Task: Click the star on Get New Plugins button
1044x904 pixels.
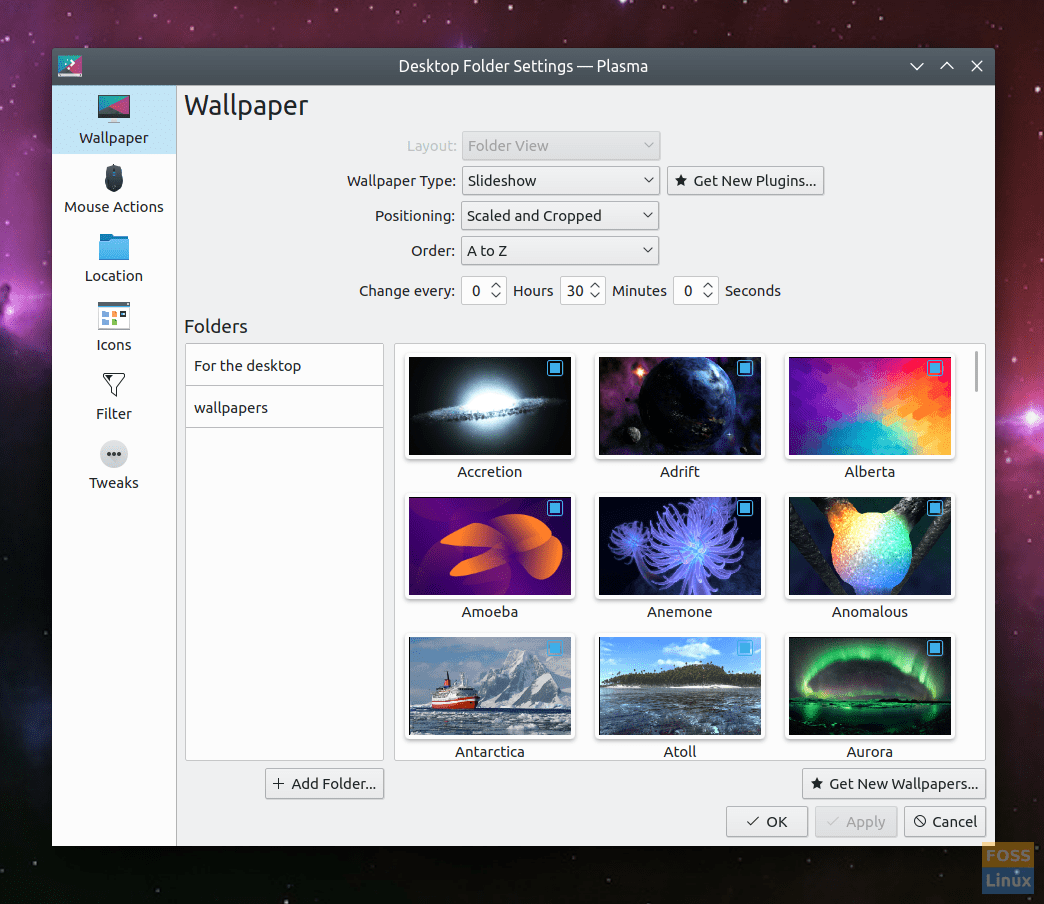Action: tap(682, 181)
